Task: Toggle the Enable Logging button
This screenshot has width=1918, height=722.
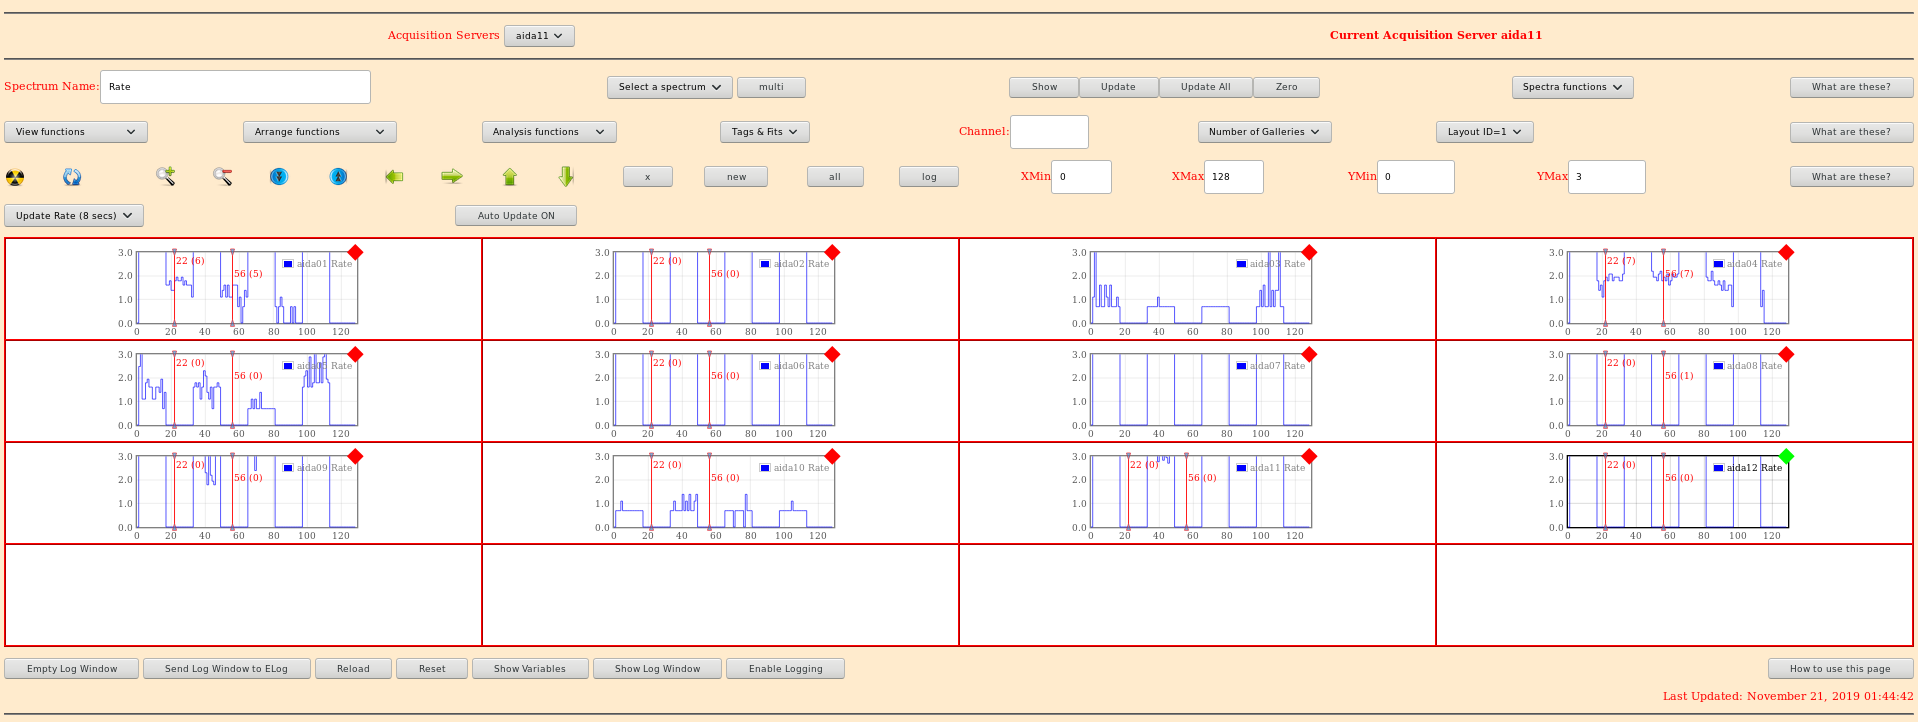Action: (x=785, y=669)
